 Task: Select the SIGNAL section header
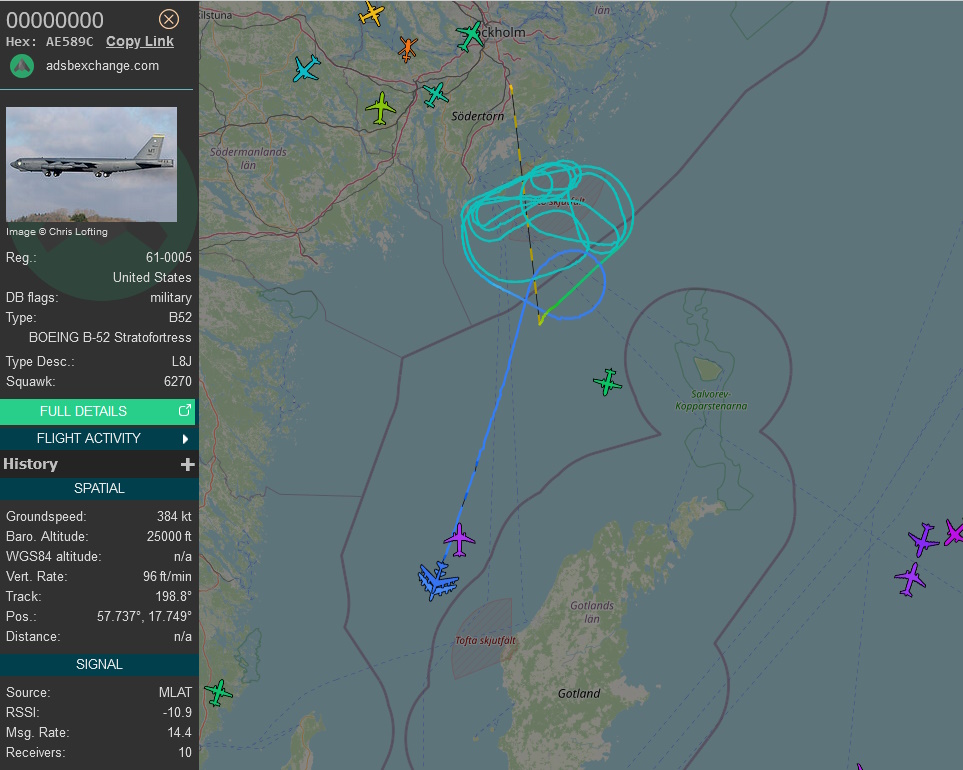[x=99, y=664]
